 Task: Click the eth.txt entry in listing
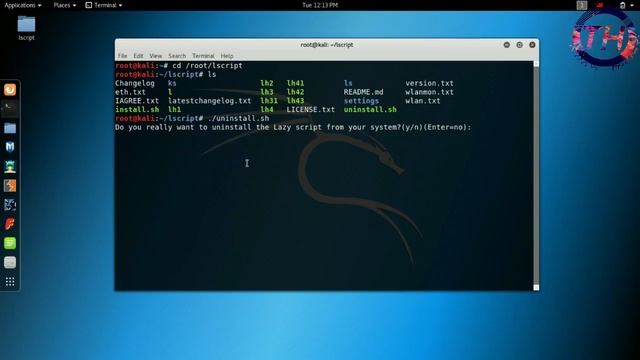click(x=130, y=92)
